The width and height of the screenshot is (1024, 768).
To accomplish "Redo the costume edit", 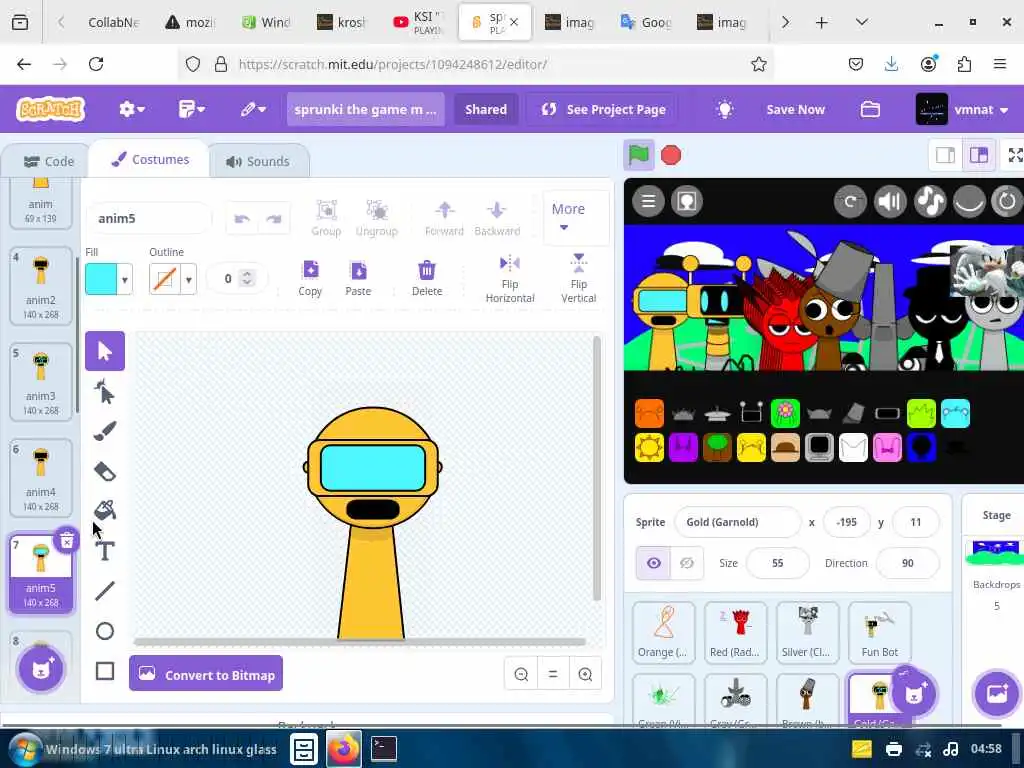I will point(274,219).
